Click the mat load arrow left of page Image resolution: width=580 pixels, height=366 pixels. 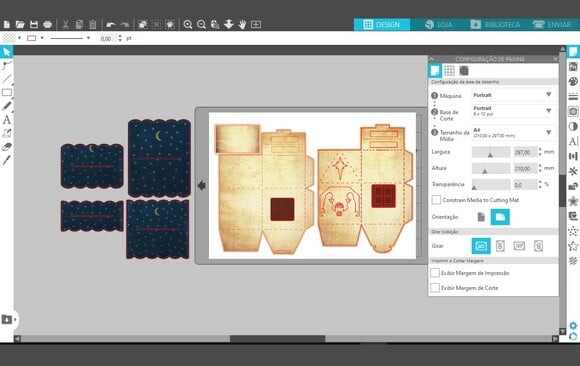[202, 185]
